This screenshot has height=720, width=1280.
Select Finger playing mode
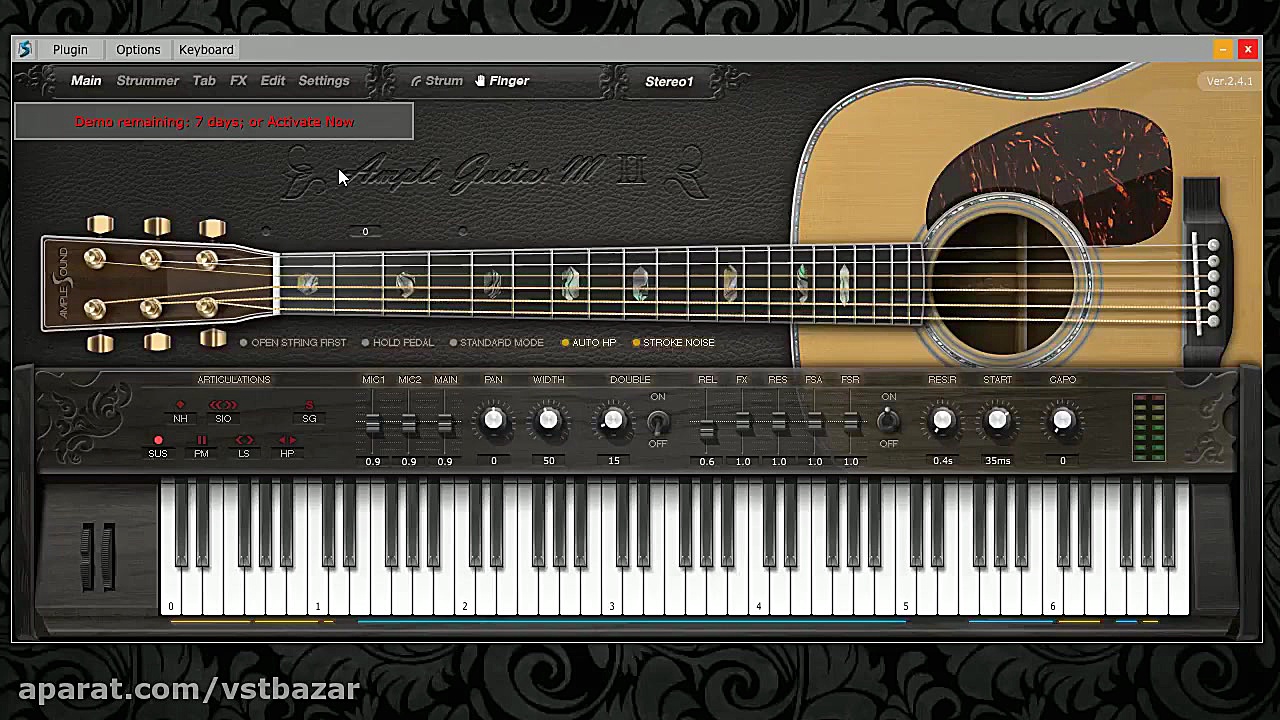click(502, 81)
